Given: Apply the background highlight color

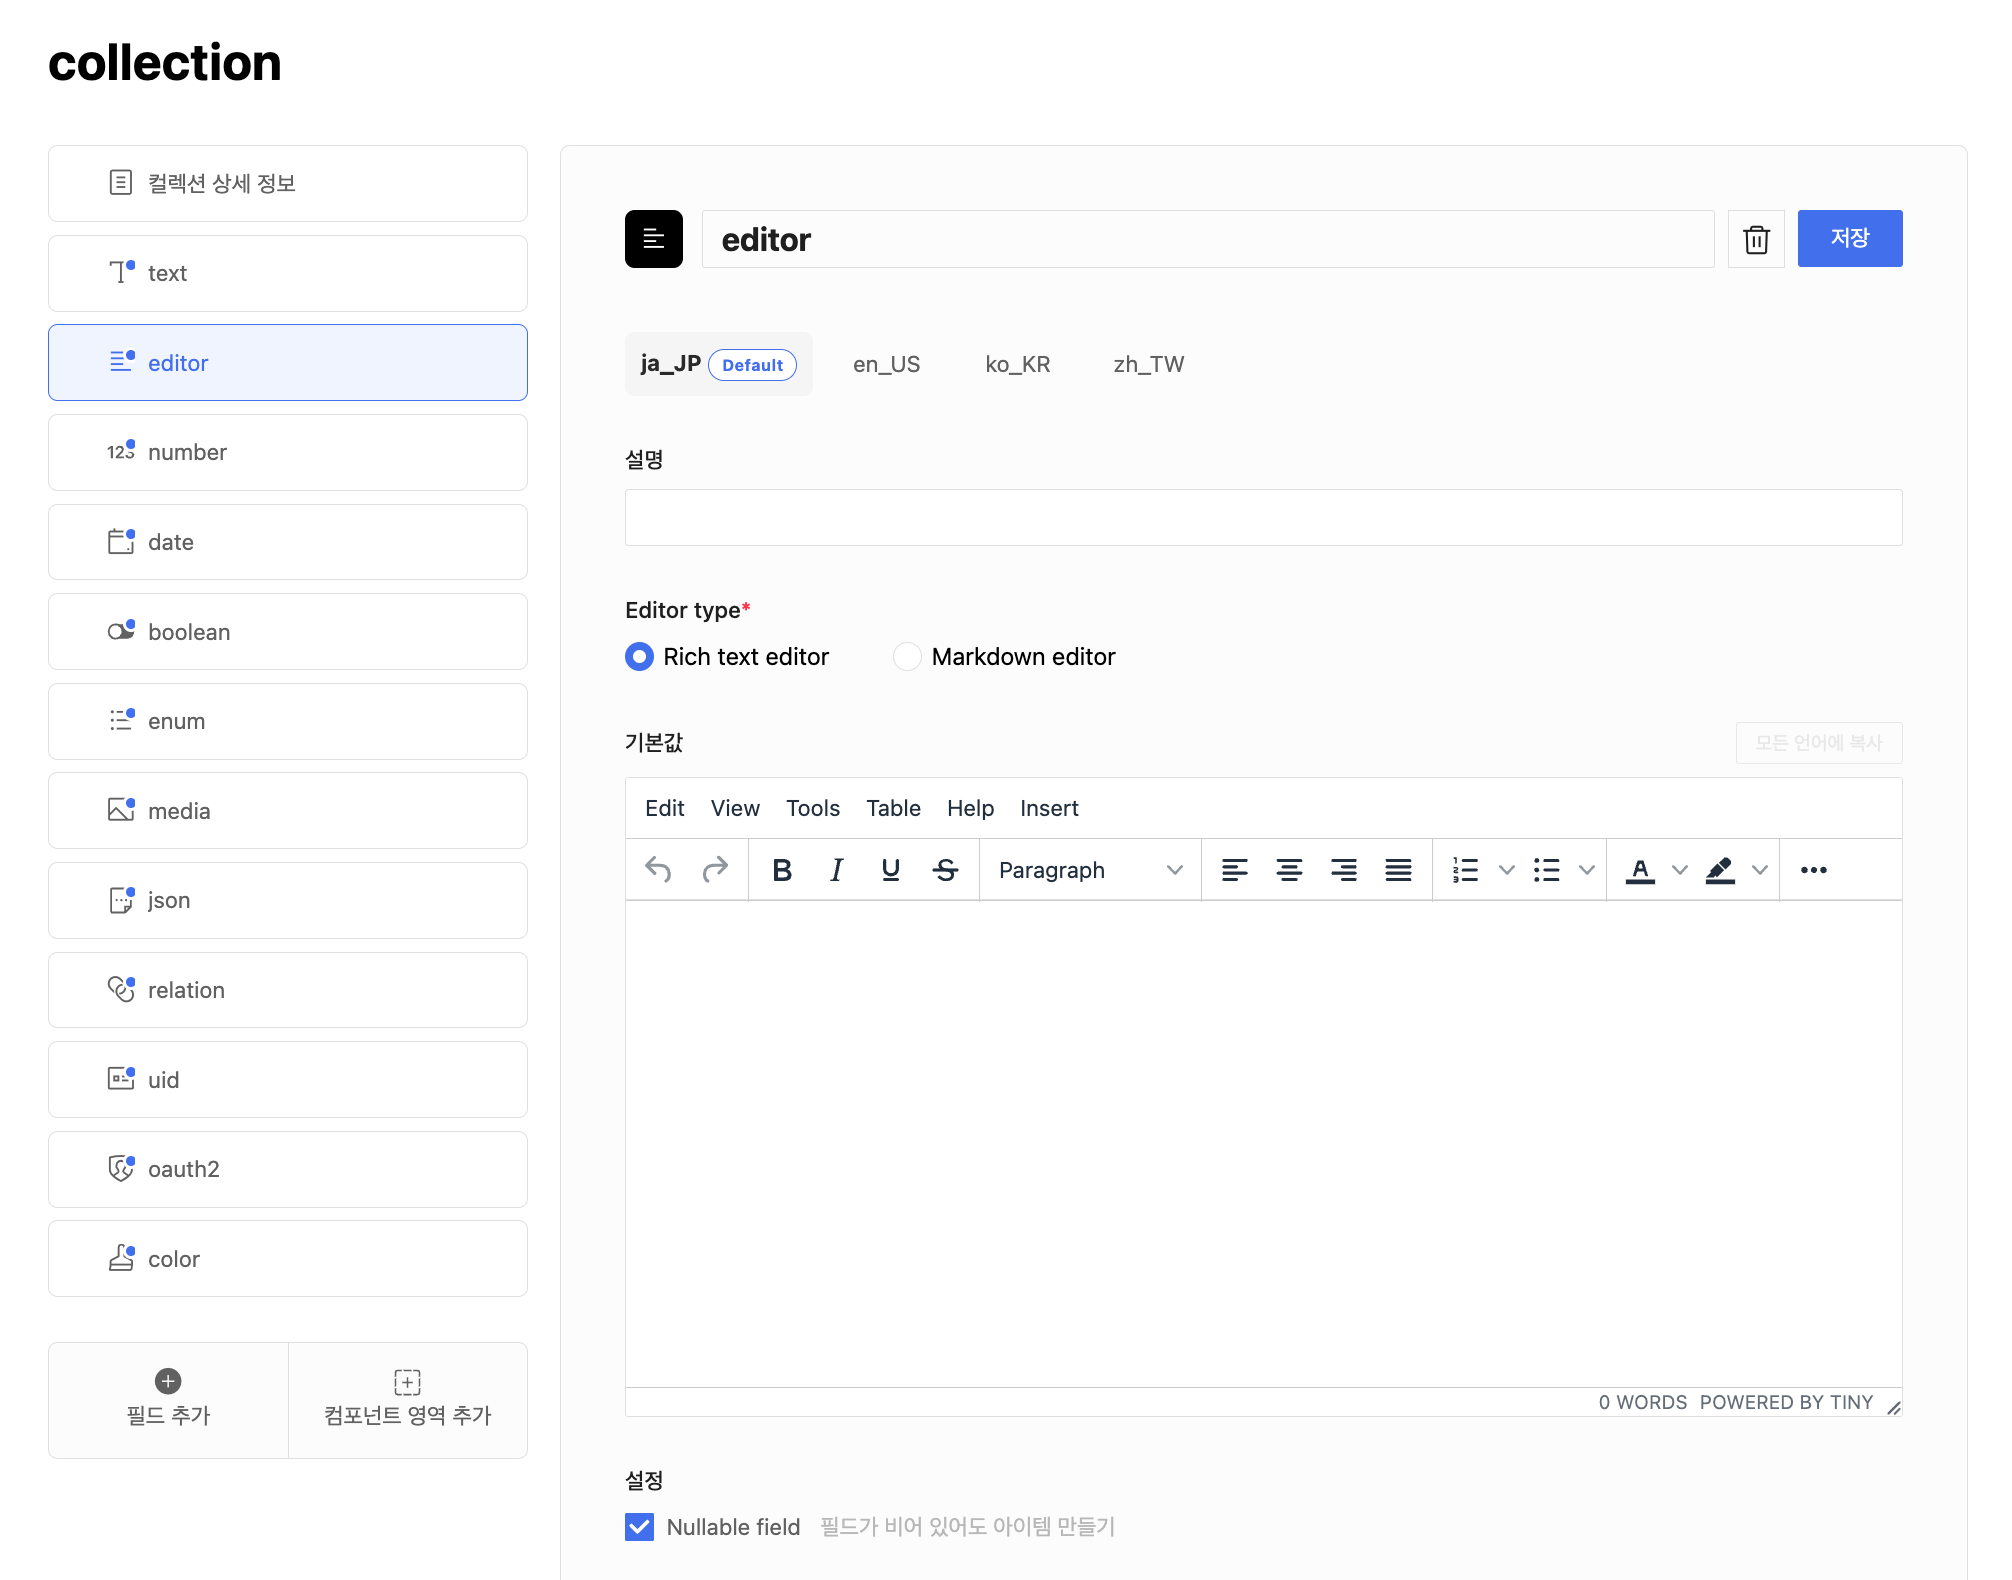Looking at the screenshot, I should 1720,870.
